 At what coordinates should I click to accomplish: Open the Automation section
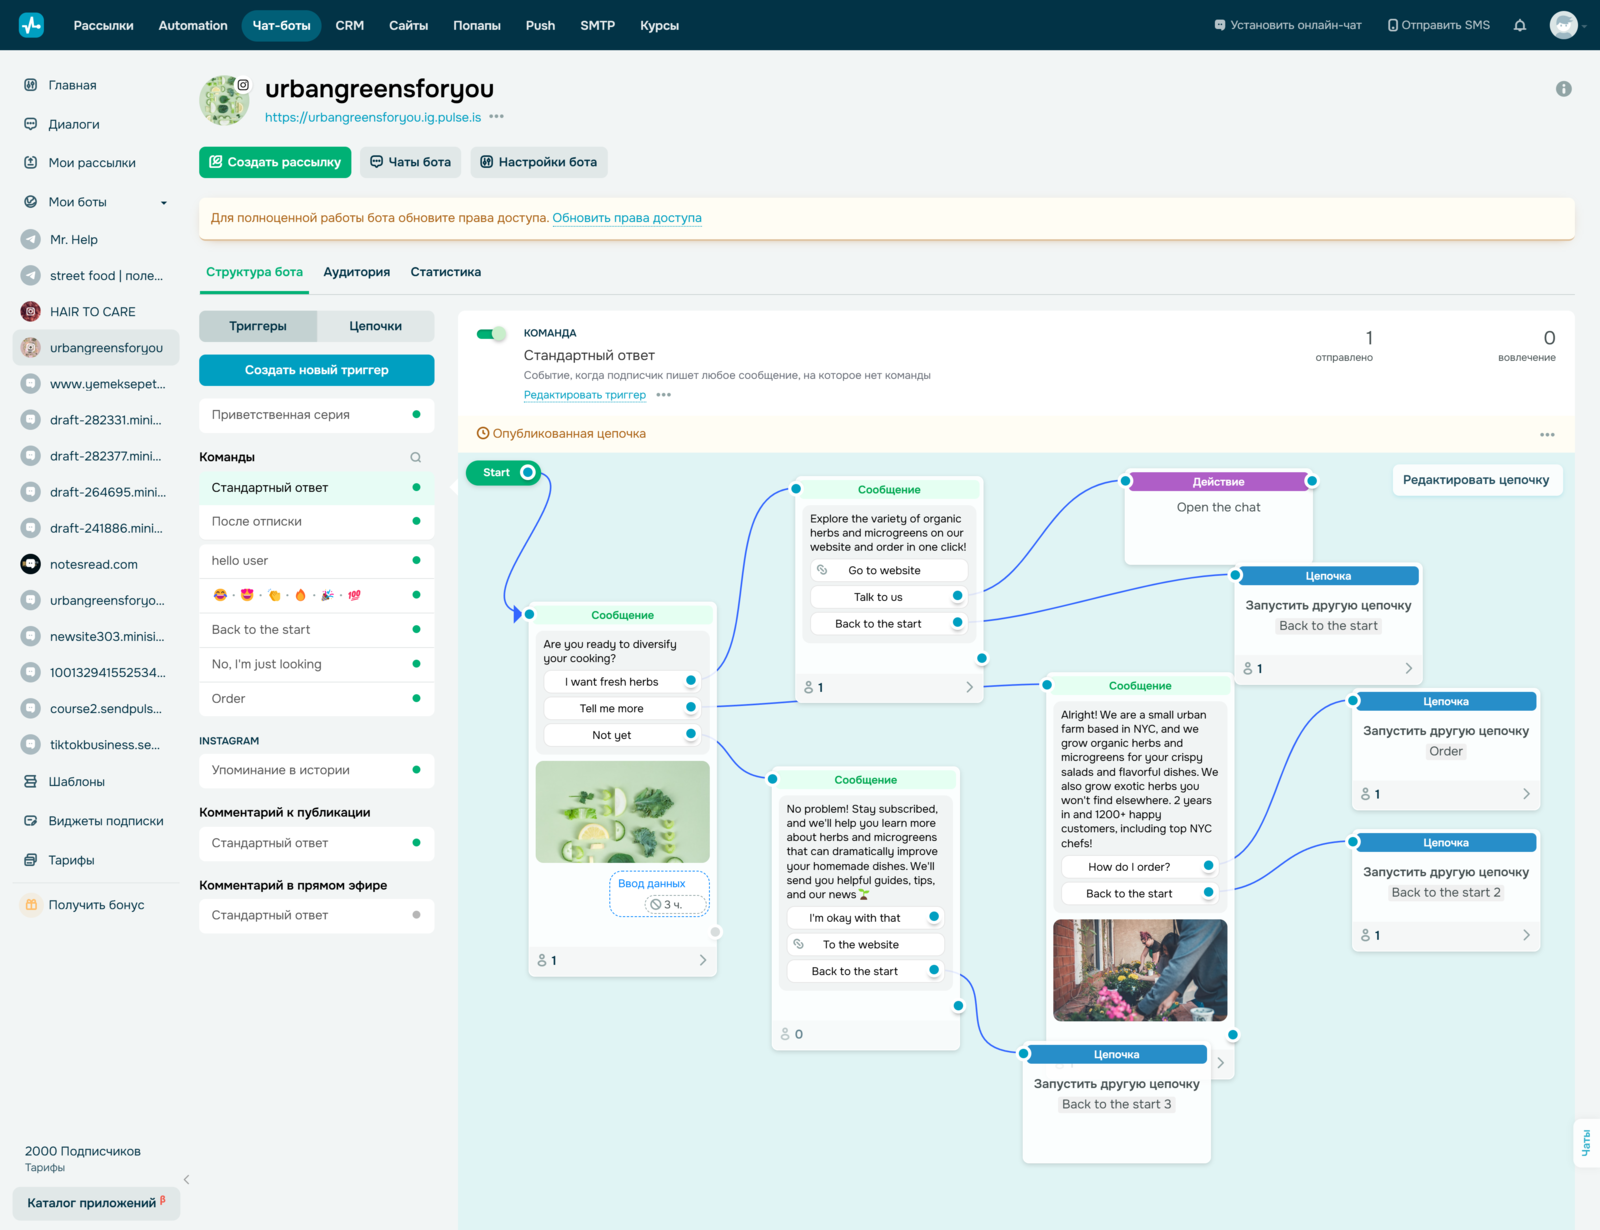pyautogui.click(x=193, y=25)
